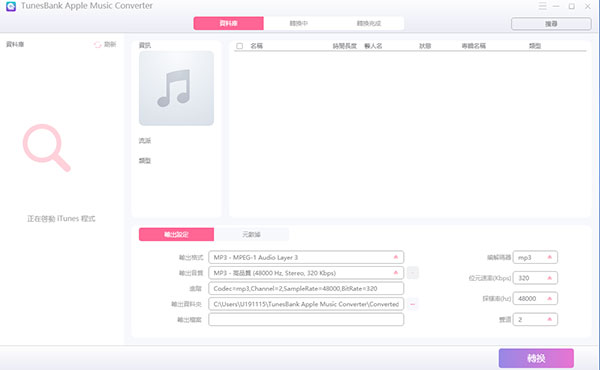The height and width of the screenshot is (370, 600).
Task: Close the TunesBank window
Action: [588, 6]
